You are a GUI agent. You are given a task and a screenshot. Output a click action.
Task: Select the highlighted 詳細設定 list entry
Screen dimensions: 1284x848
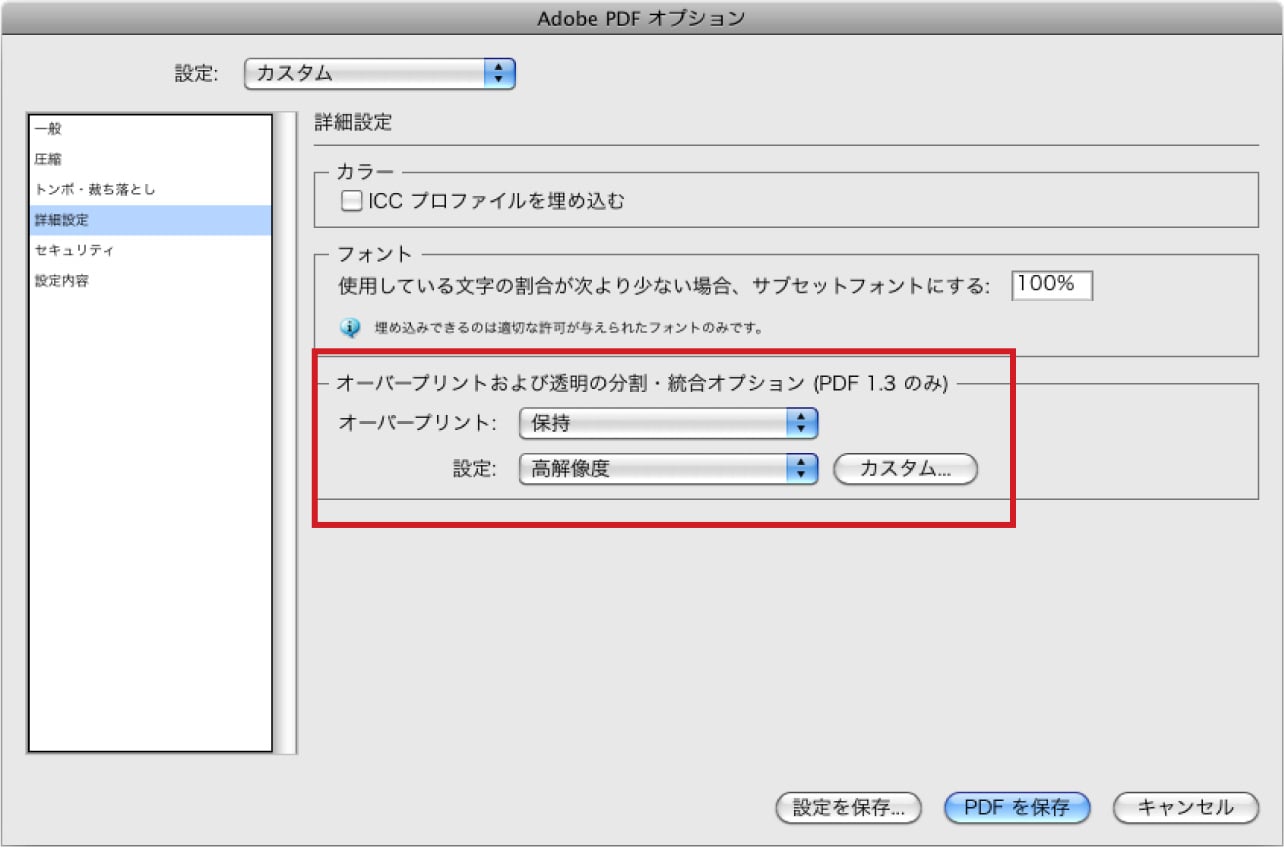click(x=150, y=221)
